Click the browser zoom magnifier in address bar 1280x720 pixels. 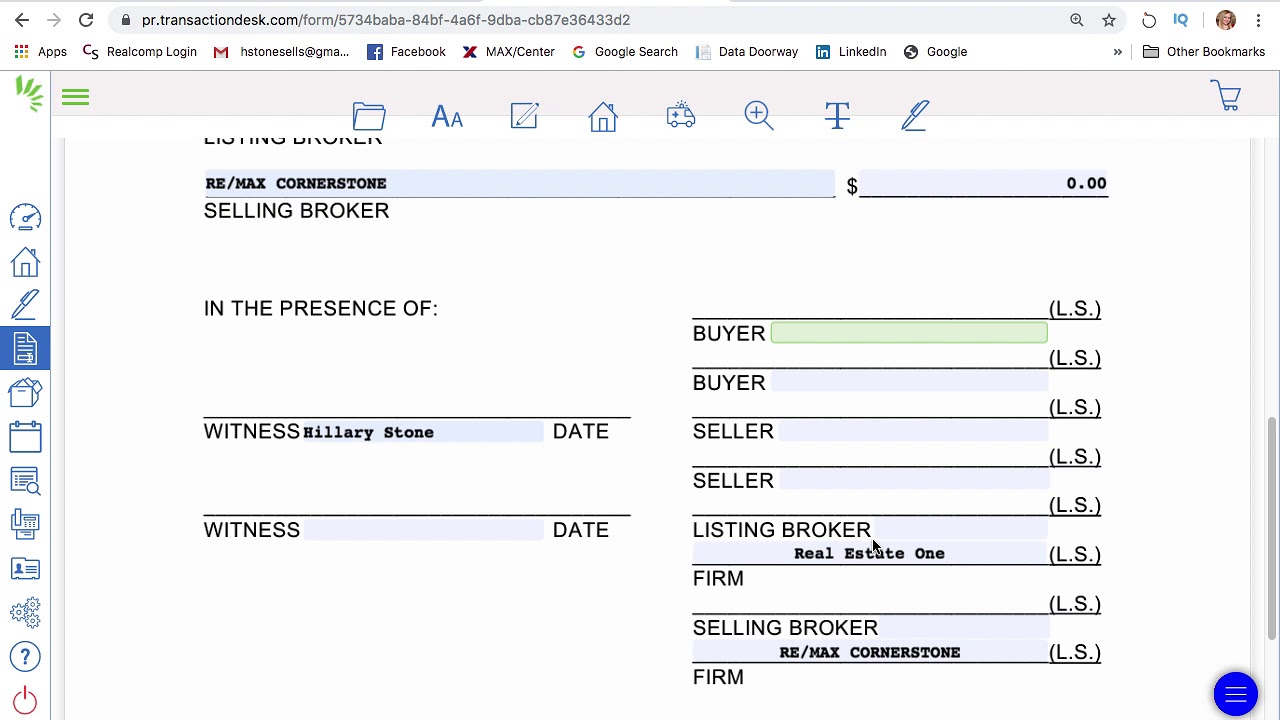(1077, 20)
